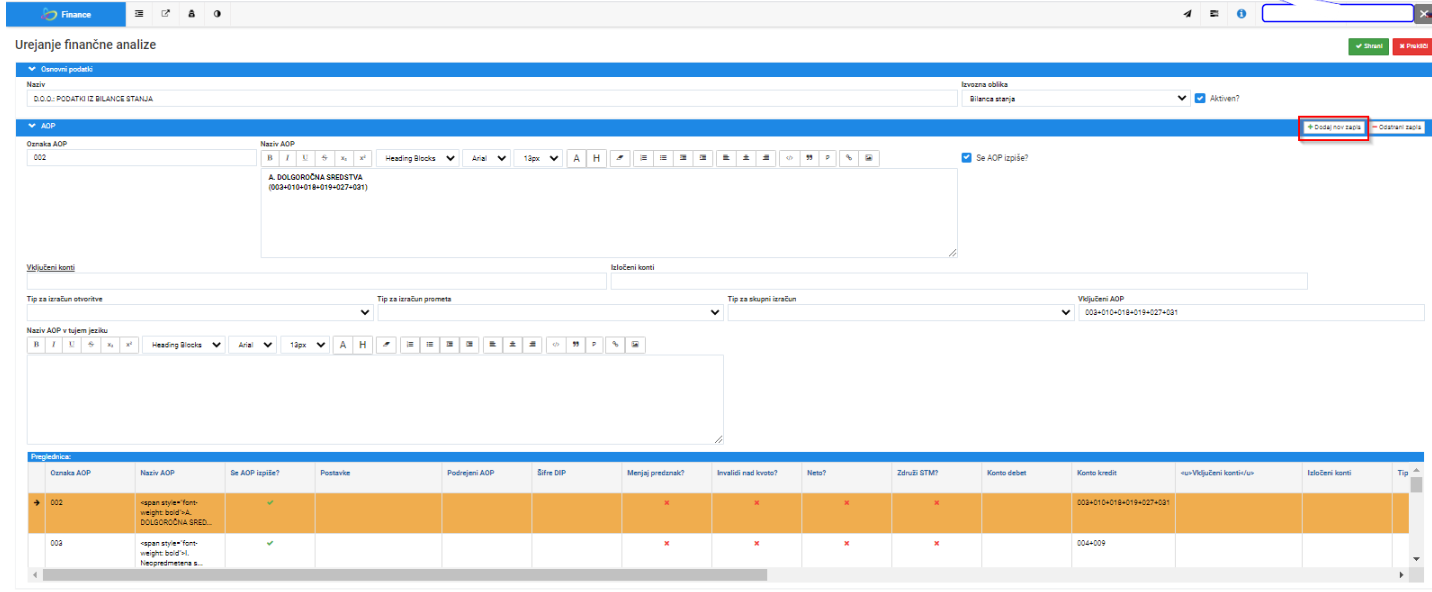
Task: Open Heading Blocks dropdown in Naziv AOP editor
Action: pyautogui.click(x=417, y=158)
